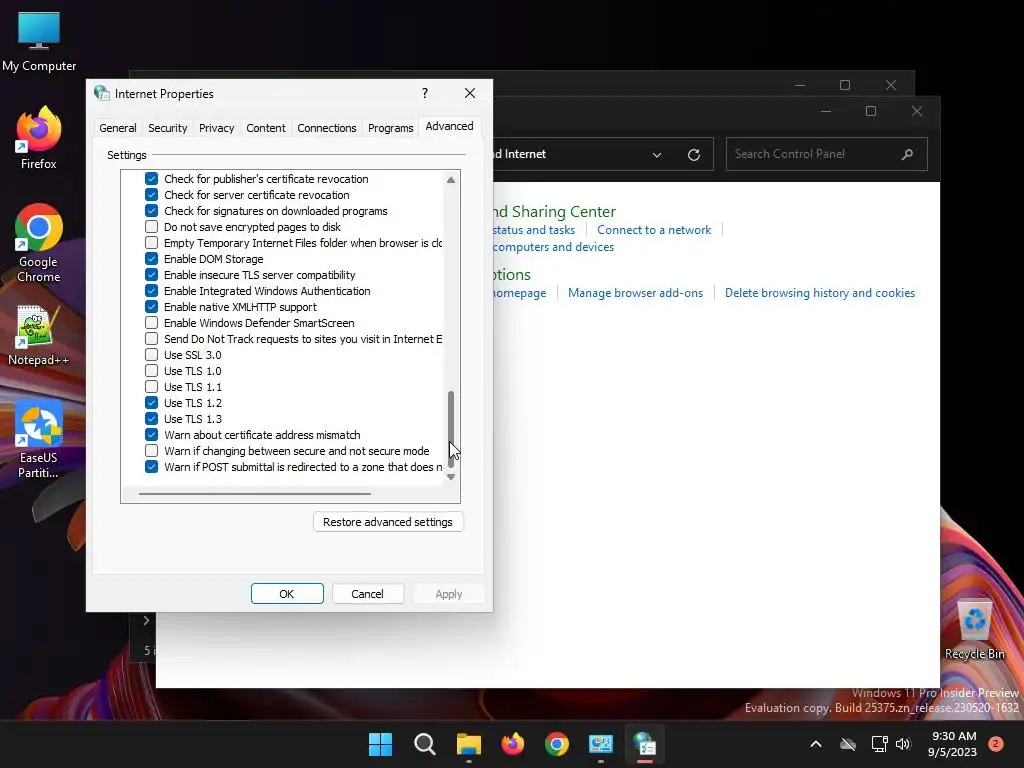Screen dimensions: 1024x768
Task: Open clock and date in taskbar
Action: [x=953, y=744]
